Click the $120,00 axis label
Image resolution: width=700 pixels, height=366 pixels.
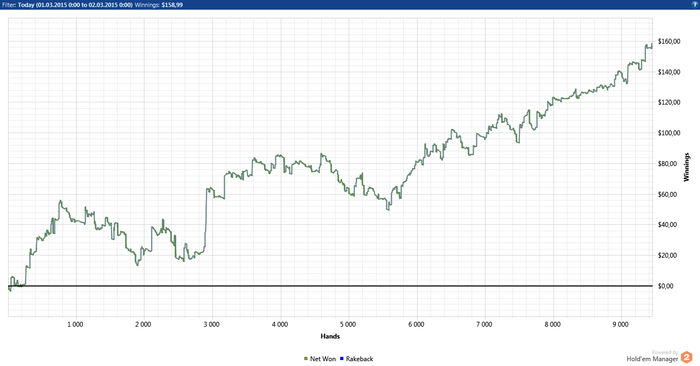669,102
